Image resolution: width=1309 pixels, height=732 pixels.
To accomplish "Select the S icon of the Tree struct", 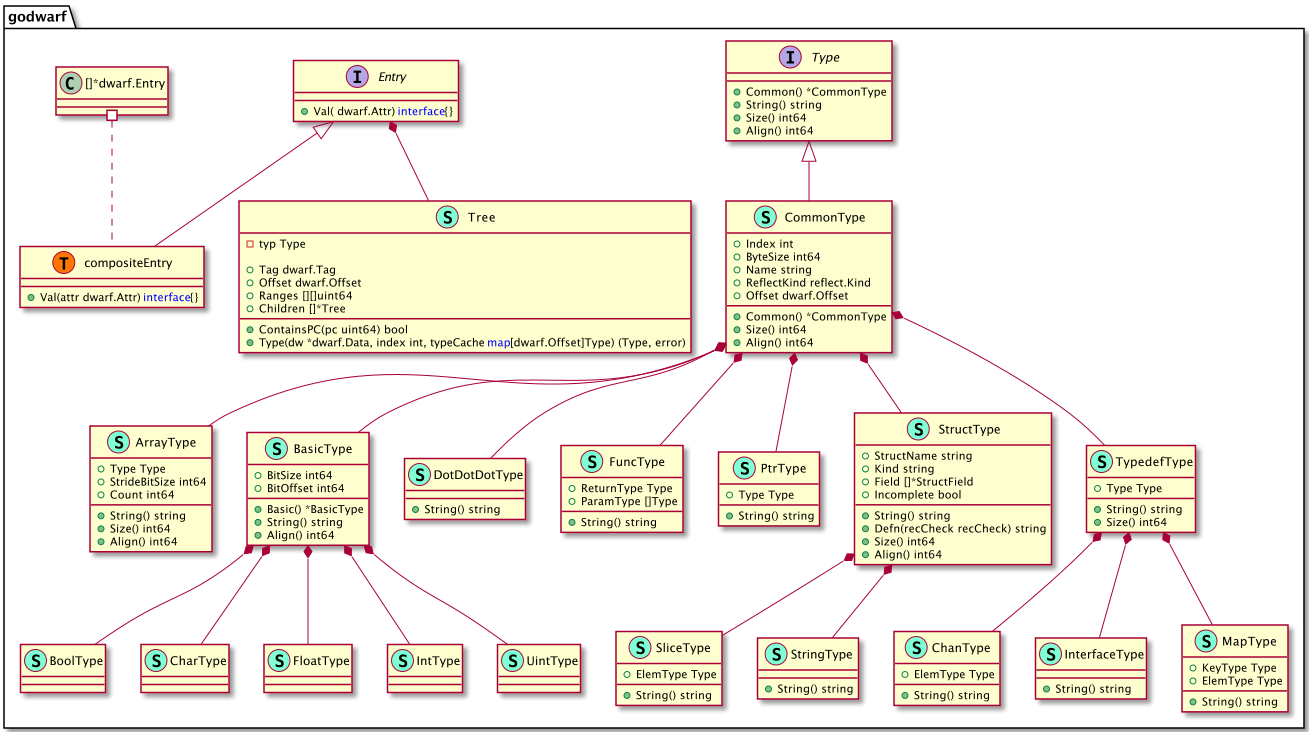I will point(447,217).
